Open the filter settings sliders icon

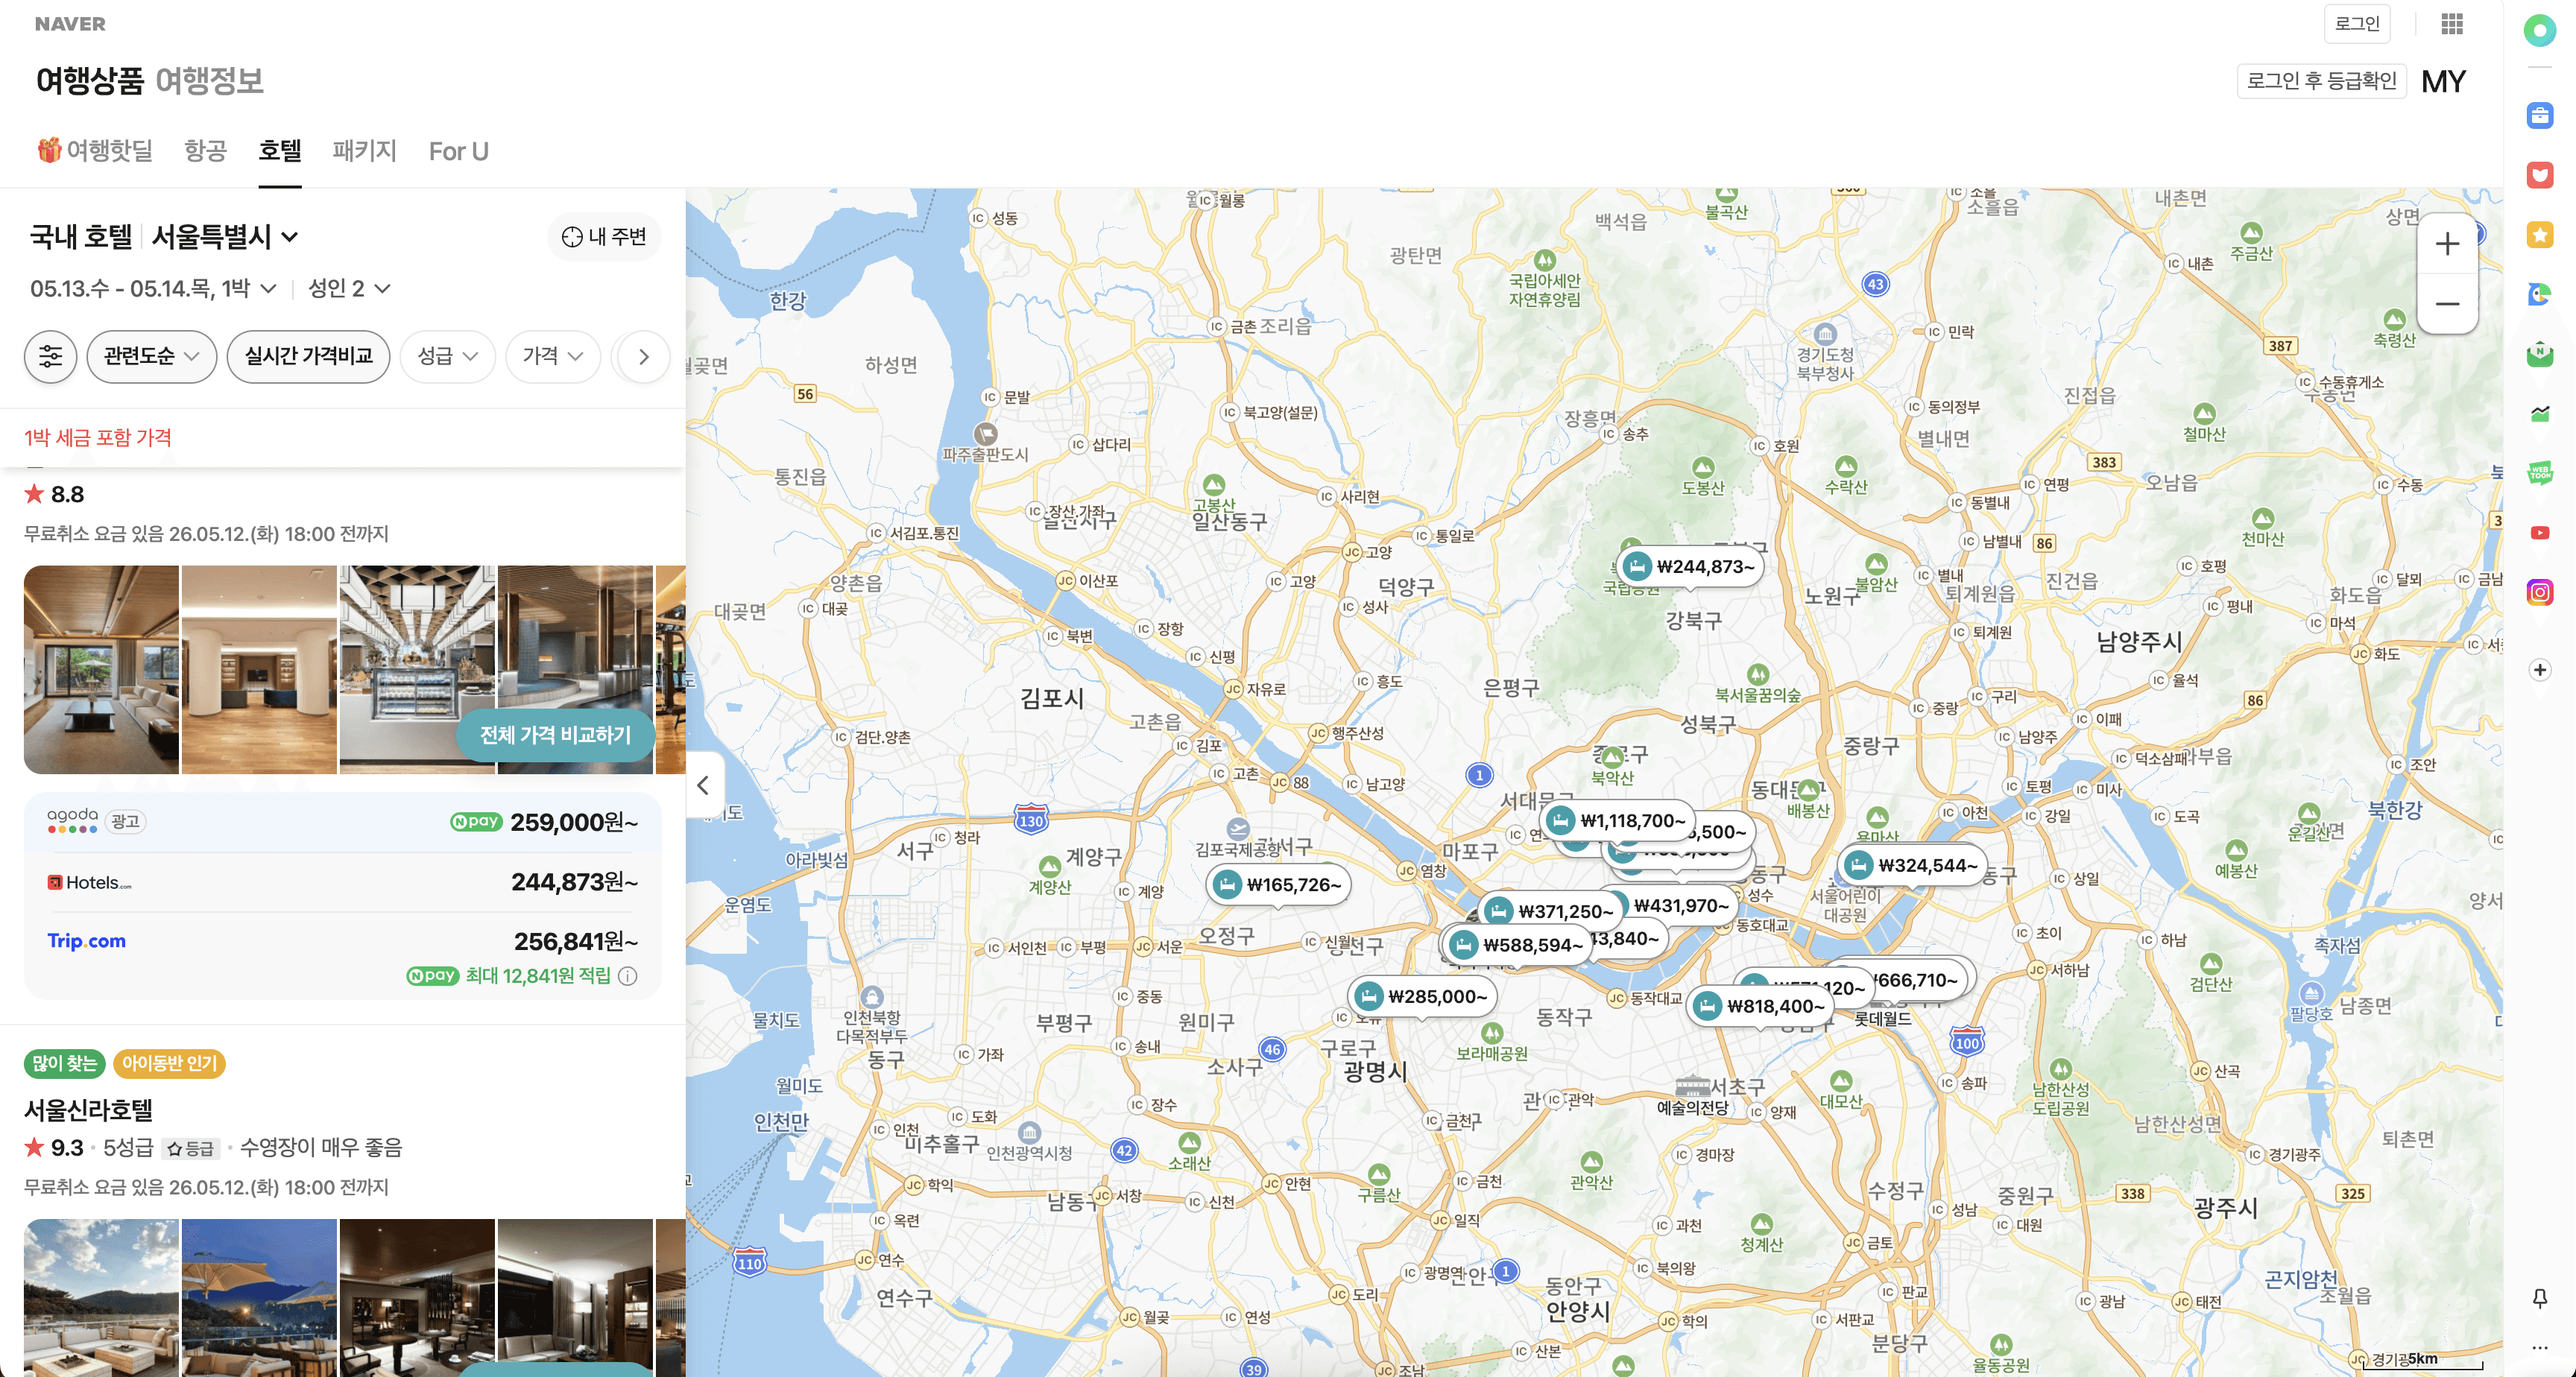[x=50, y=356]
